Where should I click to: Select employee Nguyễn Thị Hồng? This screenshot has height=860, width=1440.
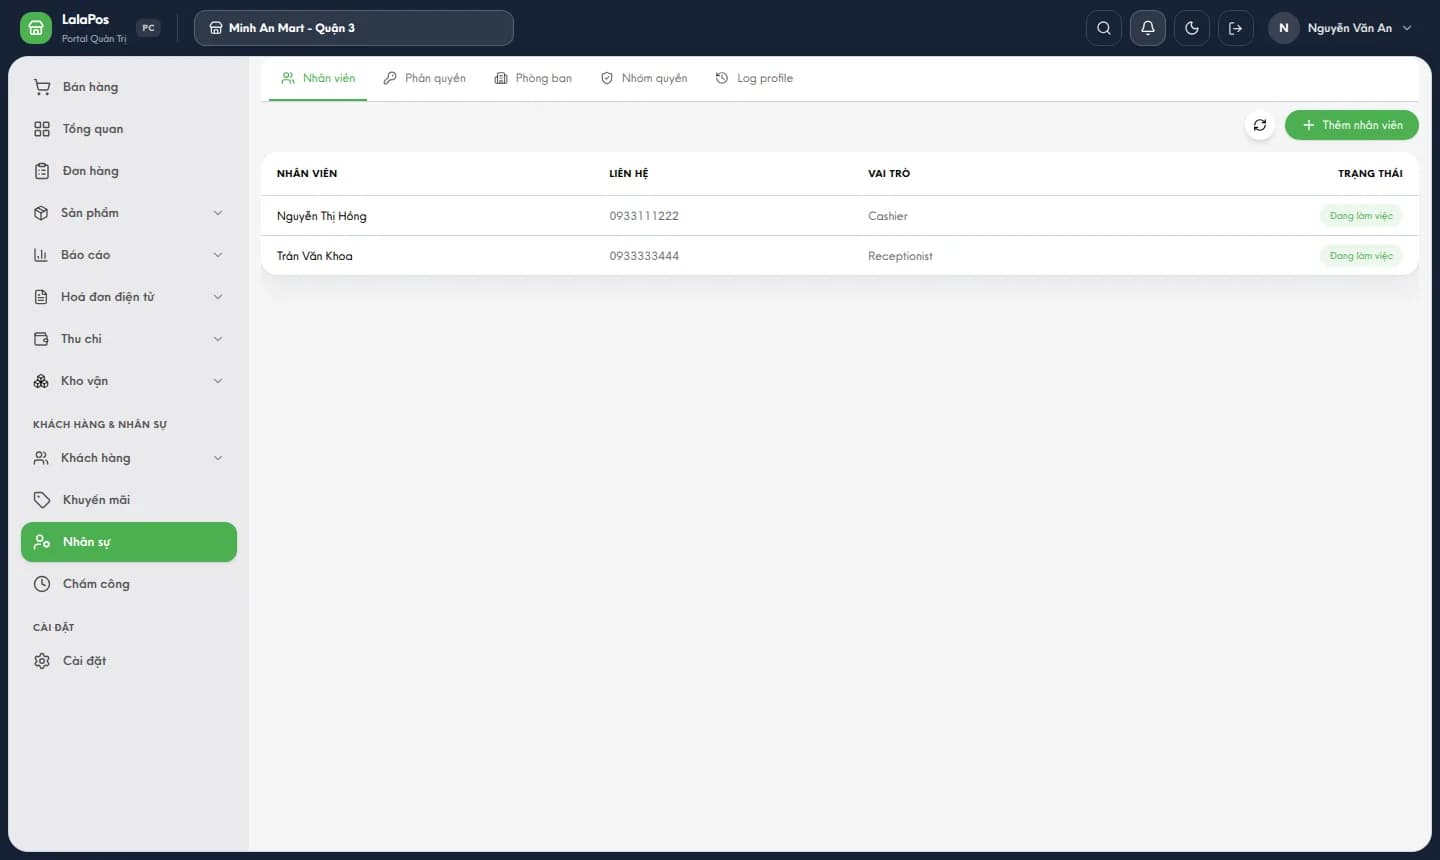[322, 216]
